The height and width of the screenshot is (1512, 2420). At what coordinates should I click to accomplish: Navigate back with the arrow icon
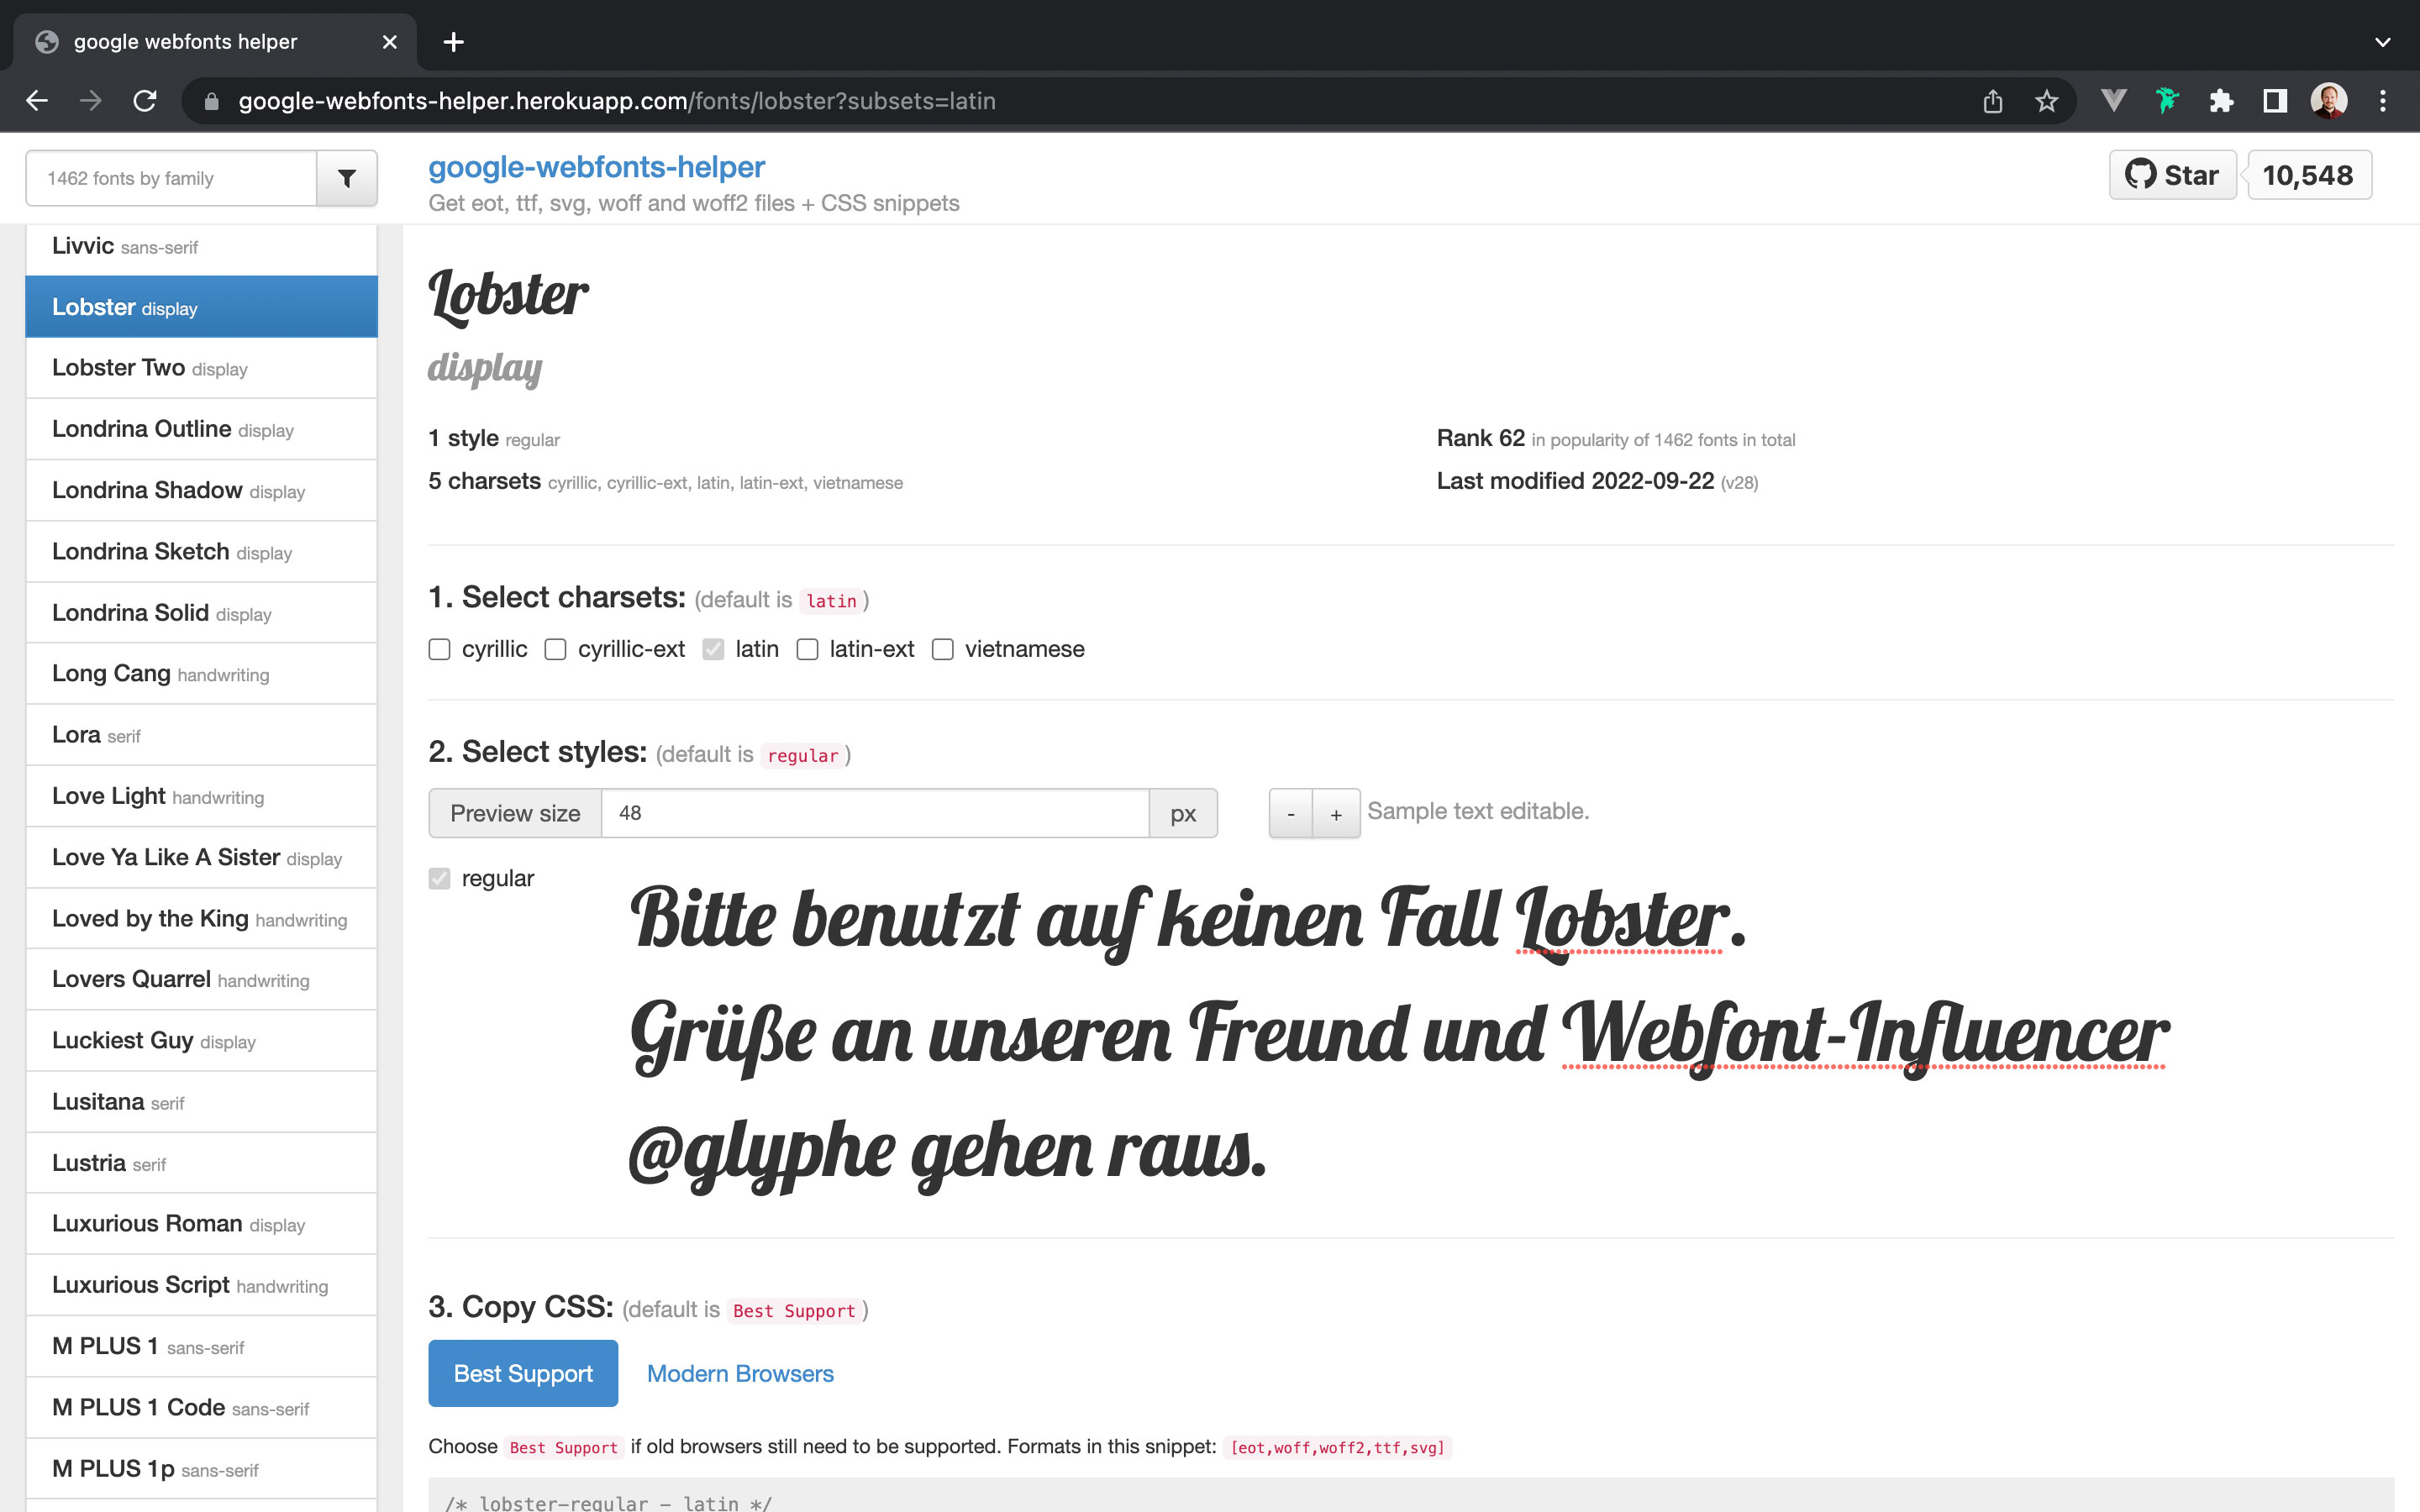(x=37, y=100)
